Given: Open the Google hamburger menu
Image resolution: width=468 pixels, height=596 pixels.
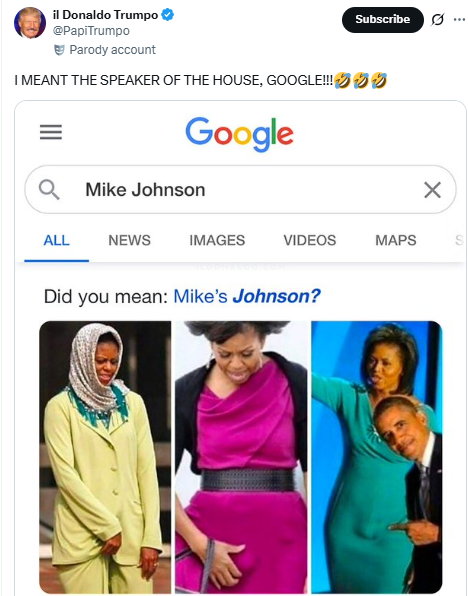Looking at the screenshot, I should [51, 132].
